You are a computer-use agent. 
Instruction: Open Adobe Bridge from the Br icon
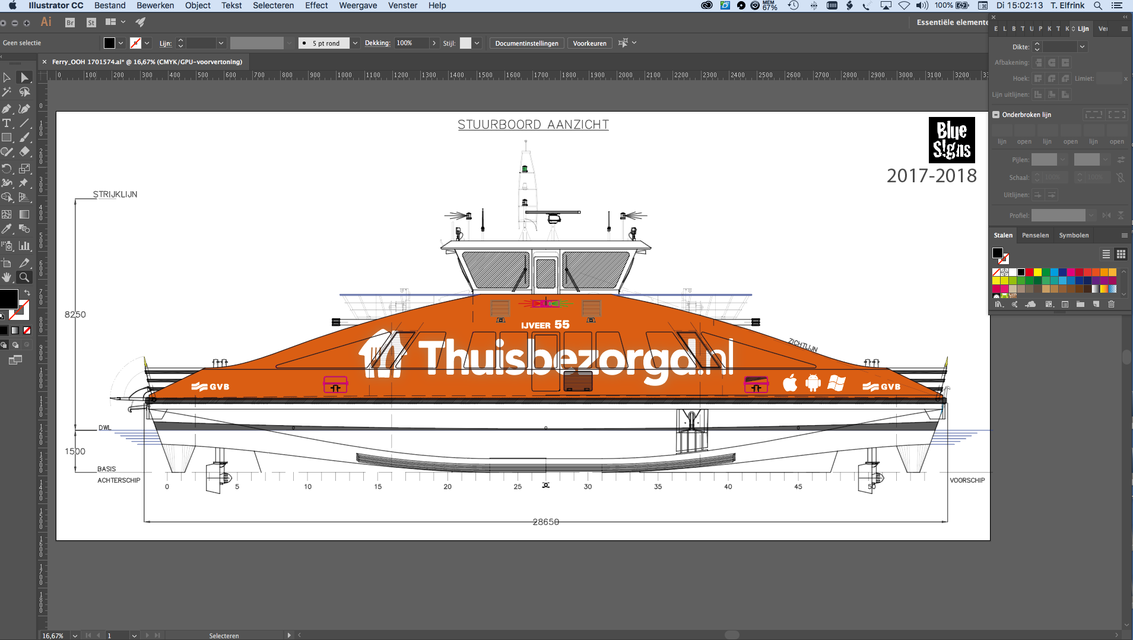pyautogui.click(x=70, y=22)
